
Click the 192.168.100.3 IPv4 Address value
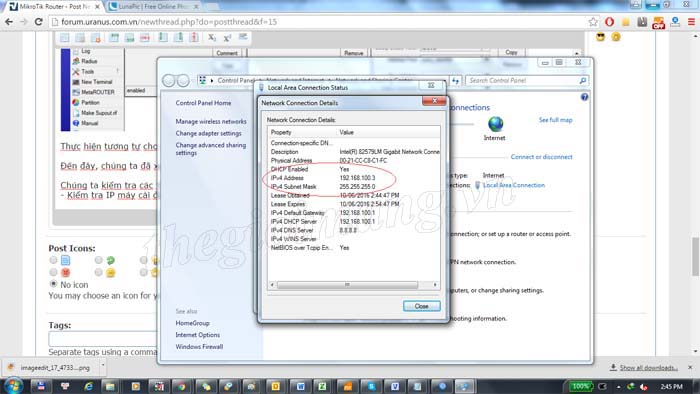point(357,178)
